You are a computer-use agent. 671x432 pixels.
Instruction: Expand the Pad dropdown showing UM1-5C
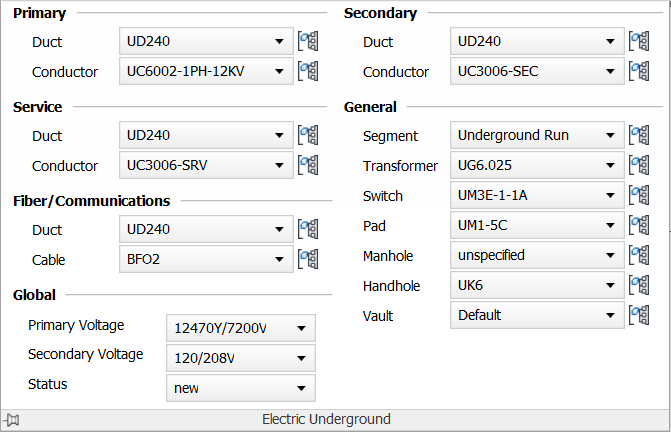pyautogui.click(x=537, y=226)
